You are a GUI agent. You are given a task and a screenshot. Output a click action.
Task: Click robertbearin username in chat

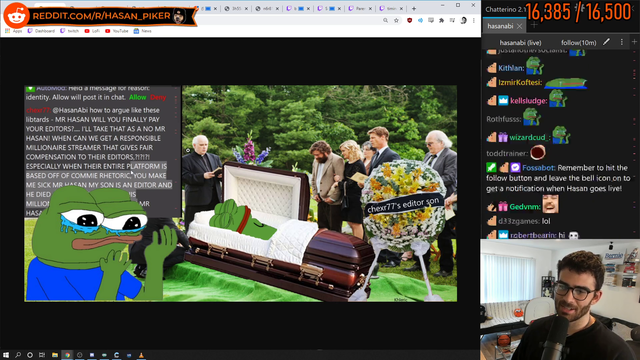pyautogui.click(x=533, y=235)
